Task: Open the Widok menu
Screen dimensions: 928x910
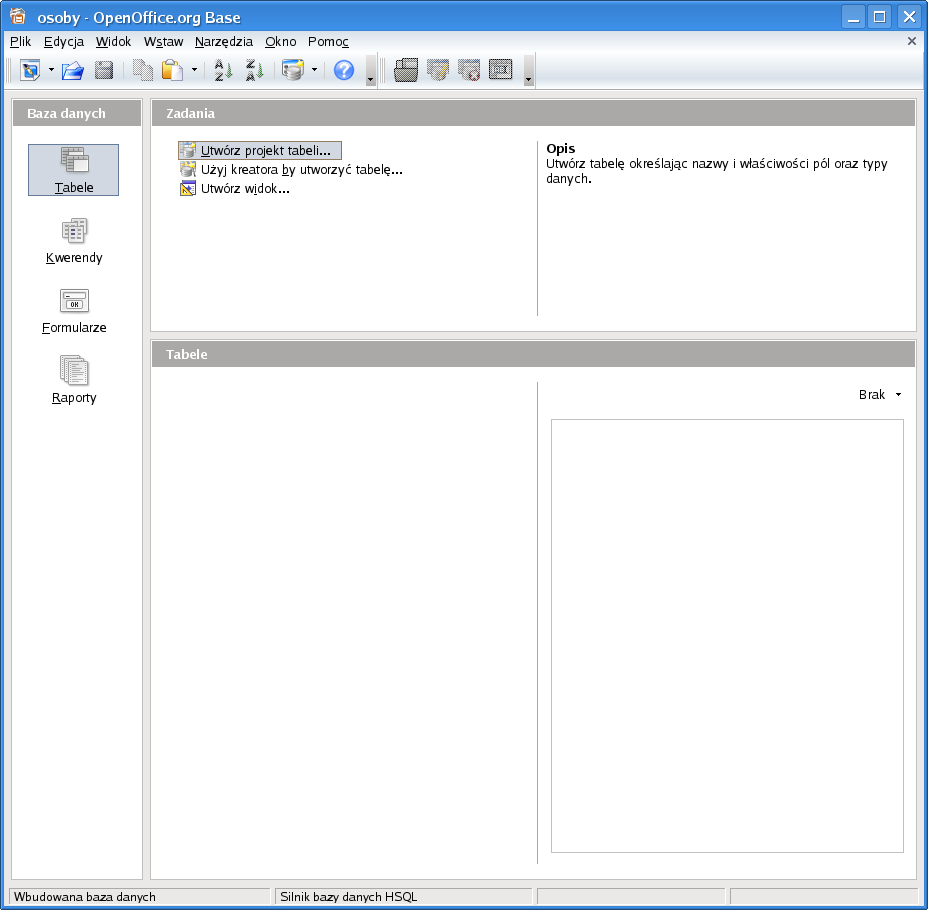Action: 113,41
